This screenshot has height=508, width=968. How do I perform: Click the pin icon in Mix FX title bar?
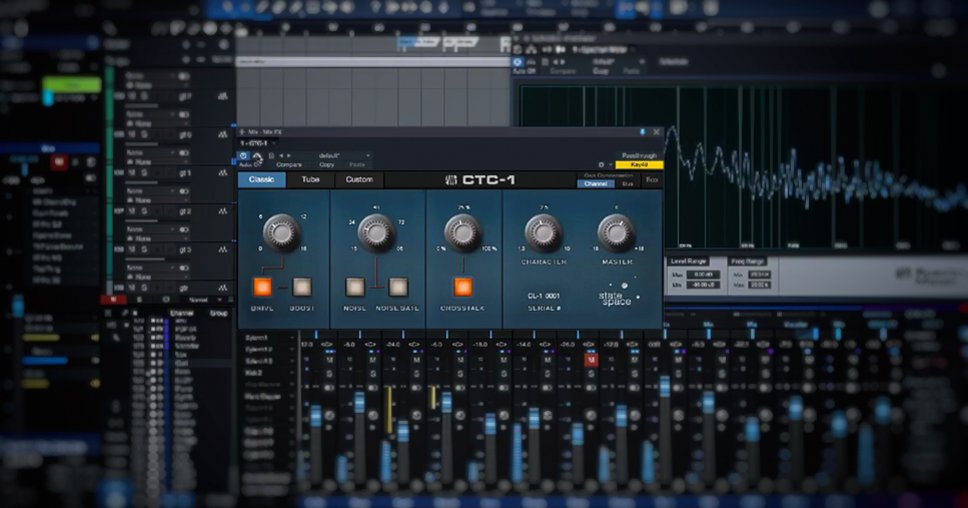pyautogui.click(x=642, y=131)
